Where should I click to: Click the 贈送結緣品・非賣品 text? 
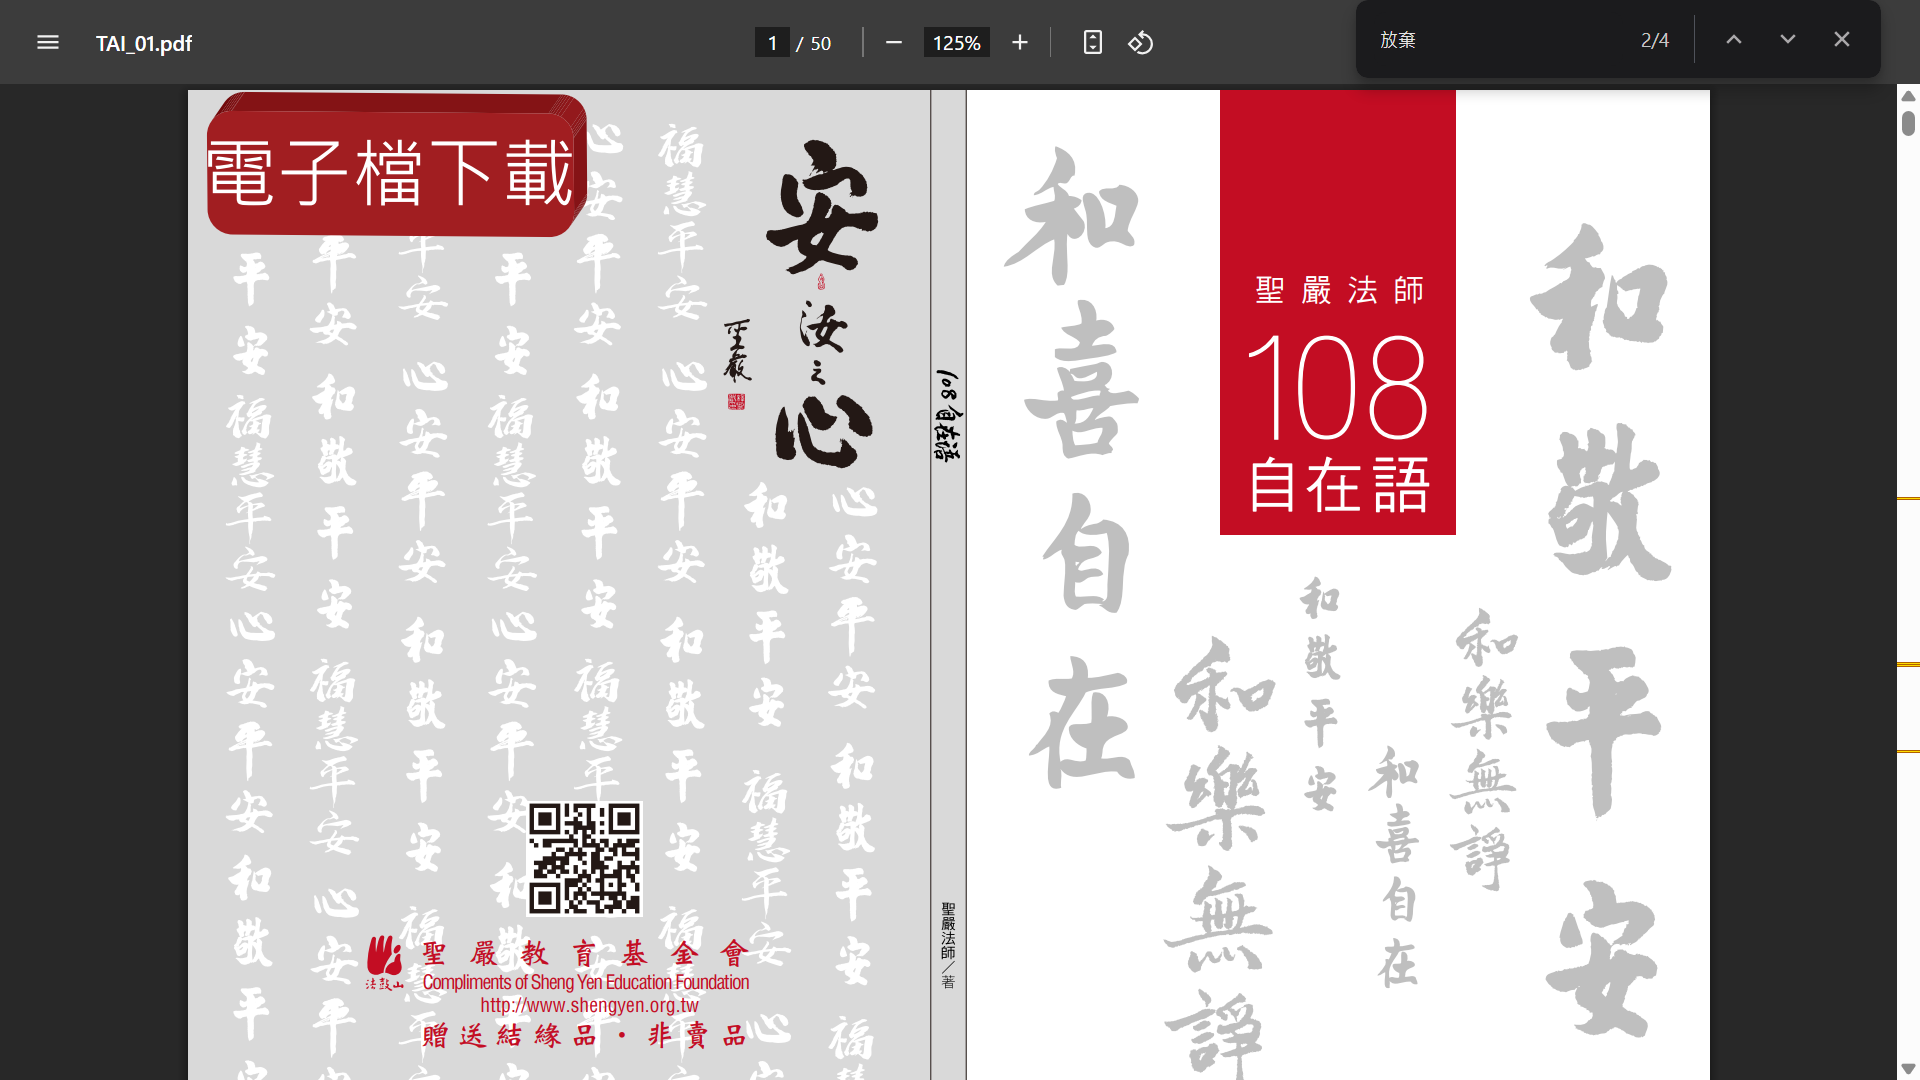pos(584,1035)
